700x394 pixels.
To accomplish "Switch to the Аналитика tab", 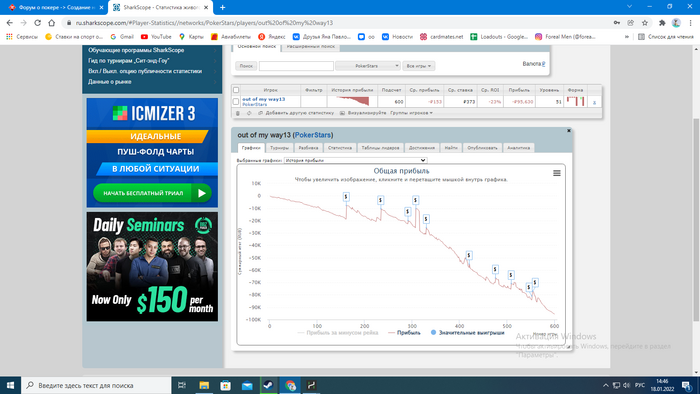I will (x=518, y=148).
